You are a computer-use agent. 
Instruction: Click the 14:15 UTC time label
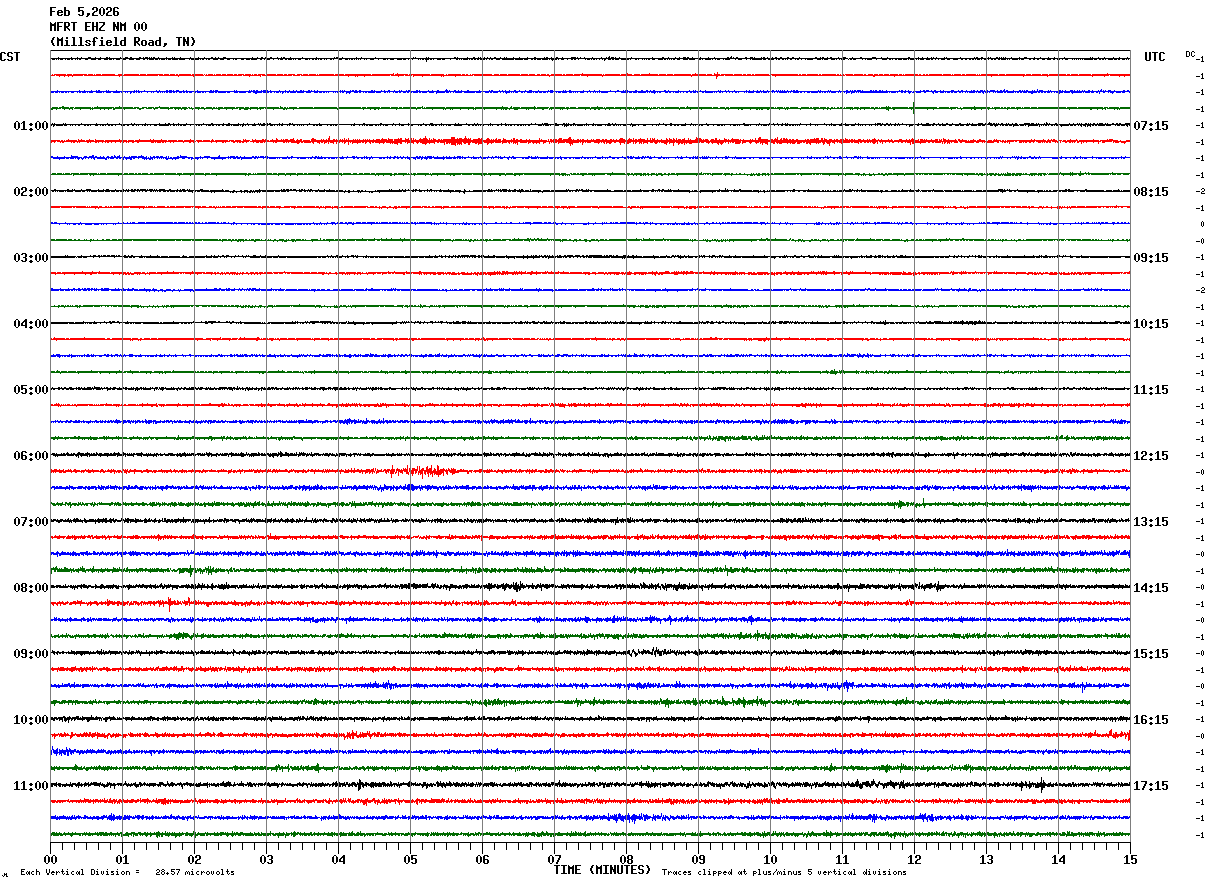click(1151, 588)
